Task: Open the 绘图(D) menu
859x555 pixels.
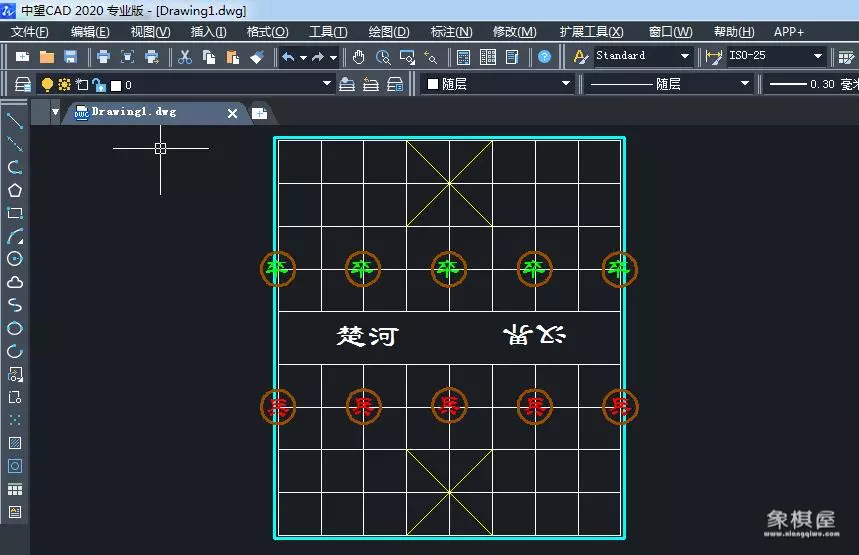Action: [388, 32]
